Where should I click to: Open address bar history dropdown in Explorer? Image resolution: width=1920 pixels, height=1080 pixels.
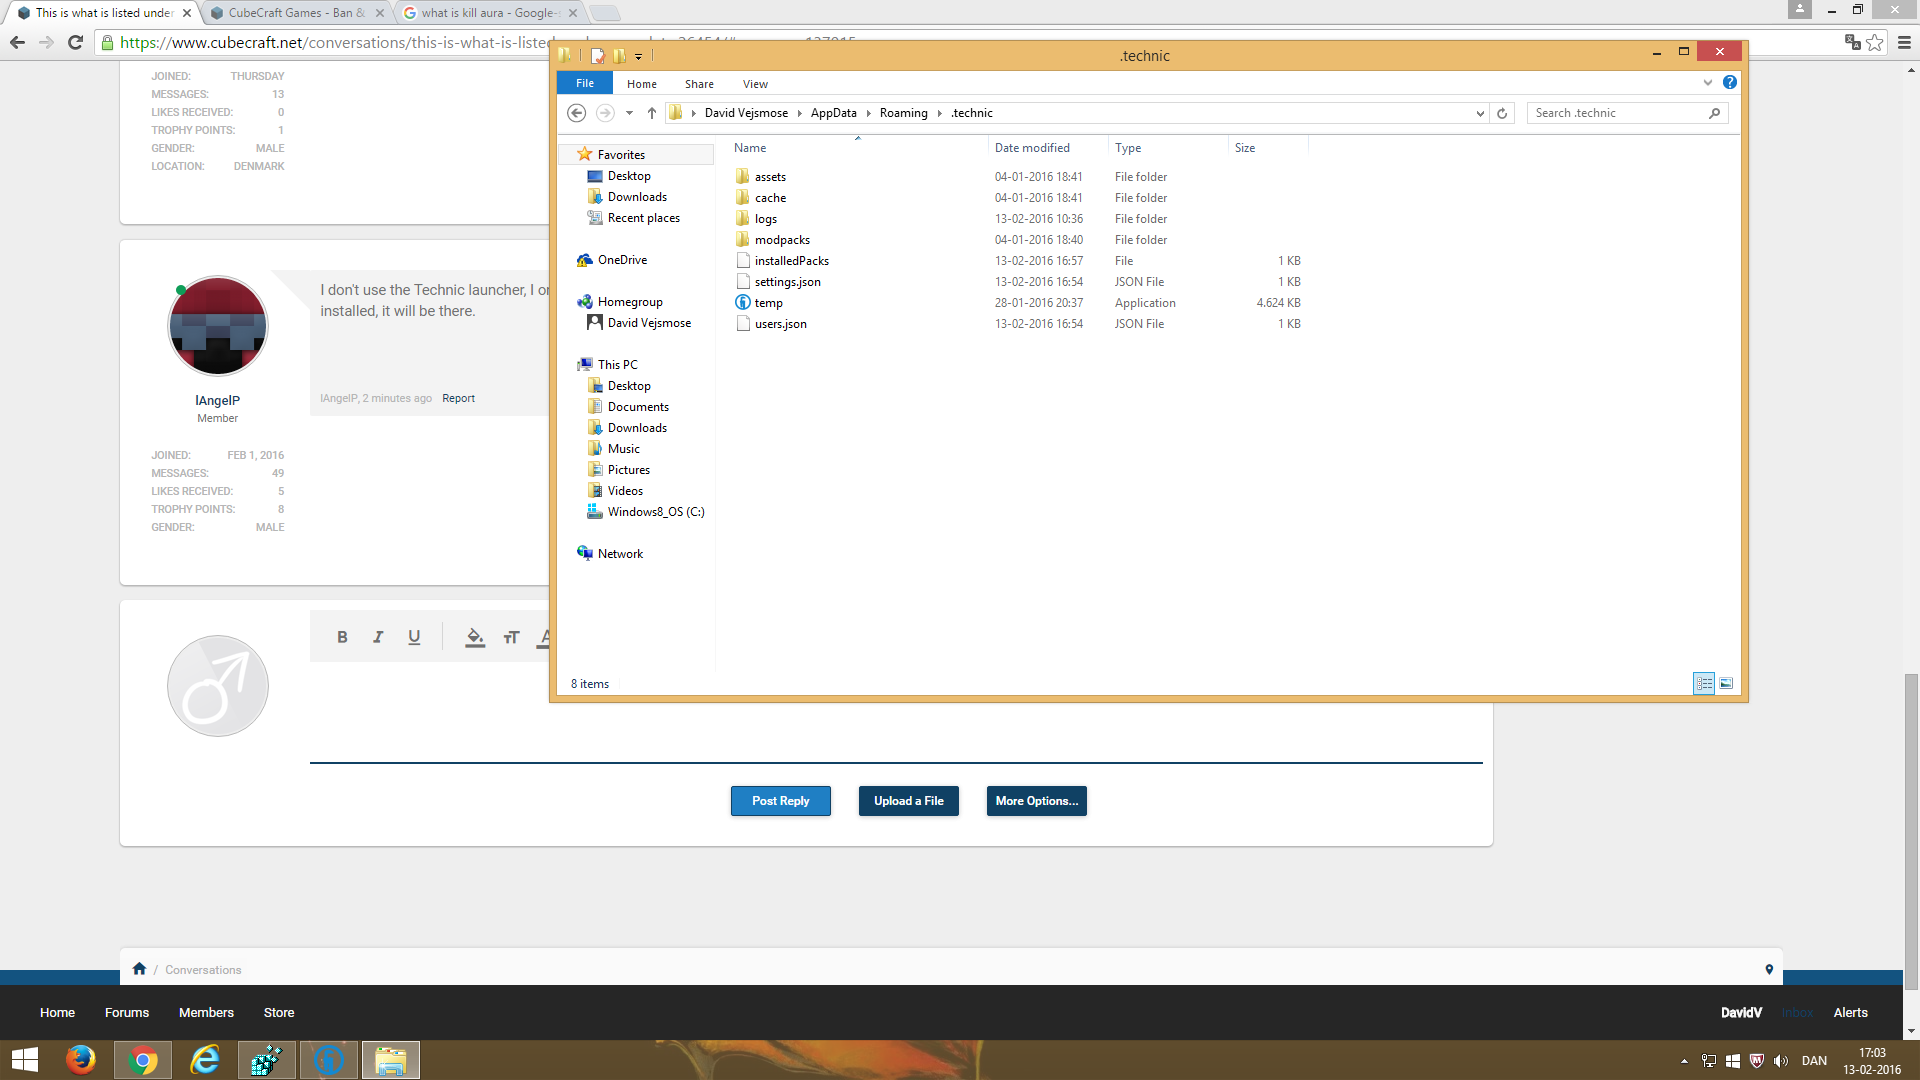(x=1480, y=113)
